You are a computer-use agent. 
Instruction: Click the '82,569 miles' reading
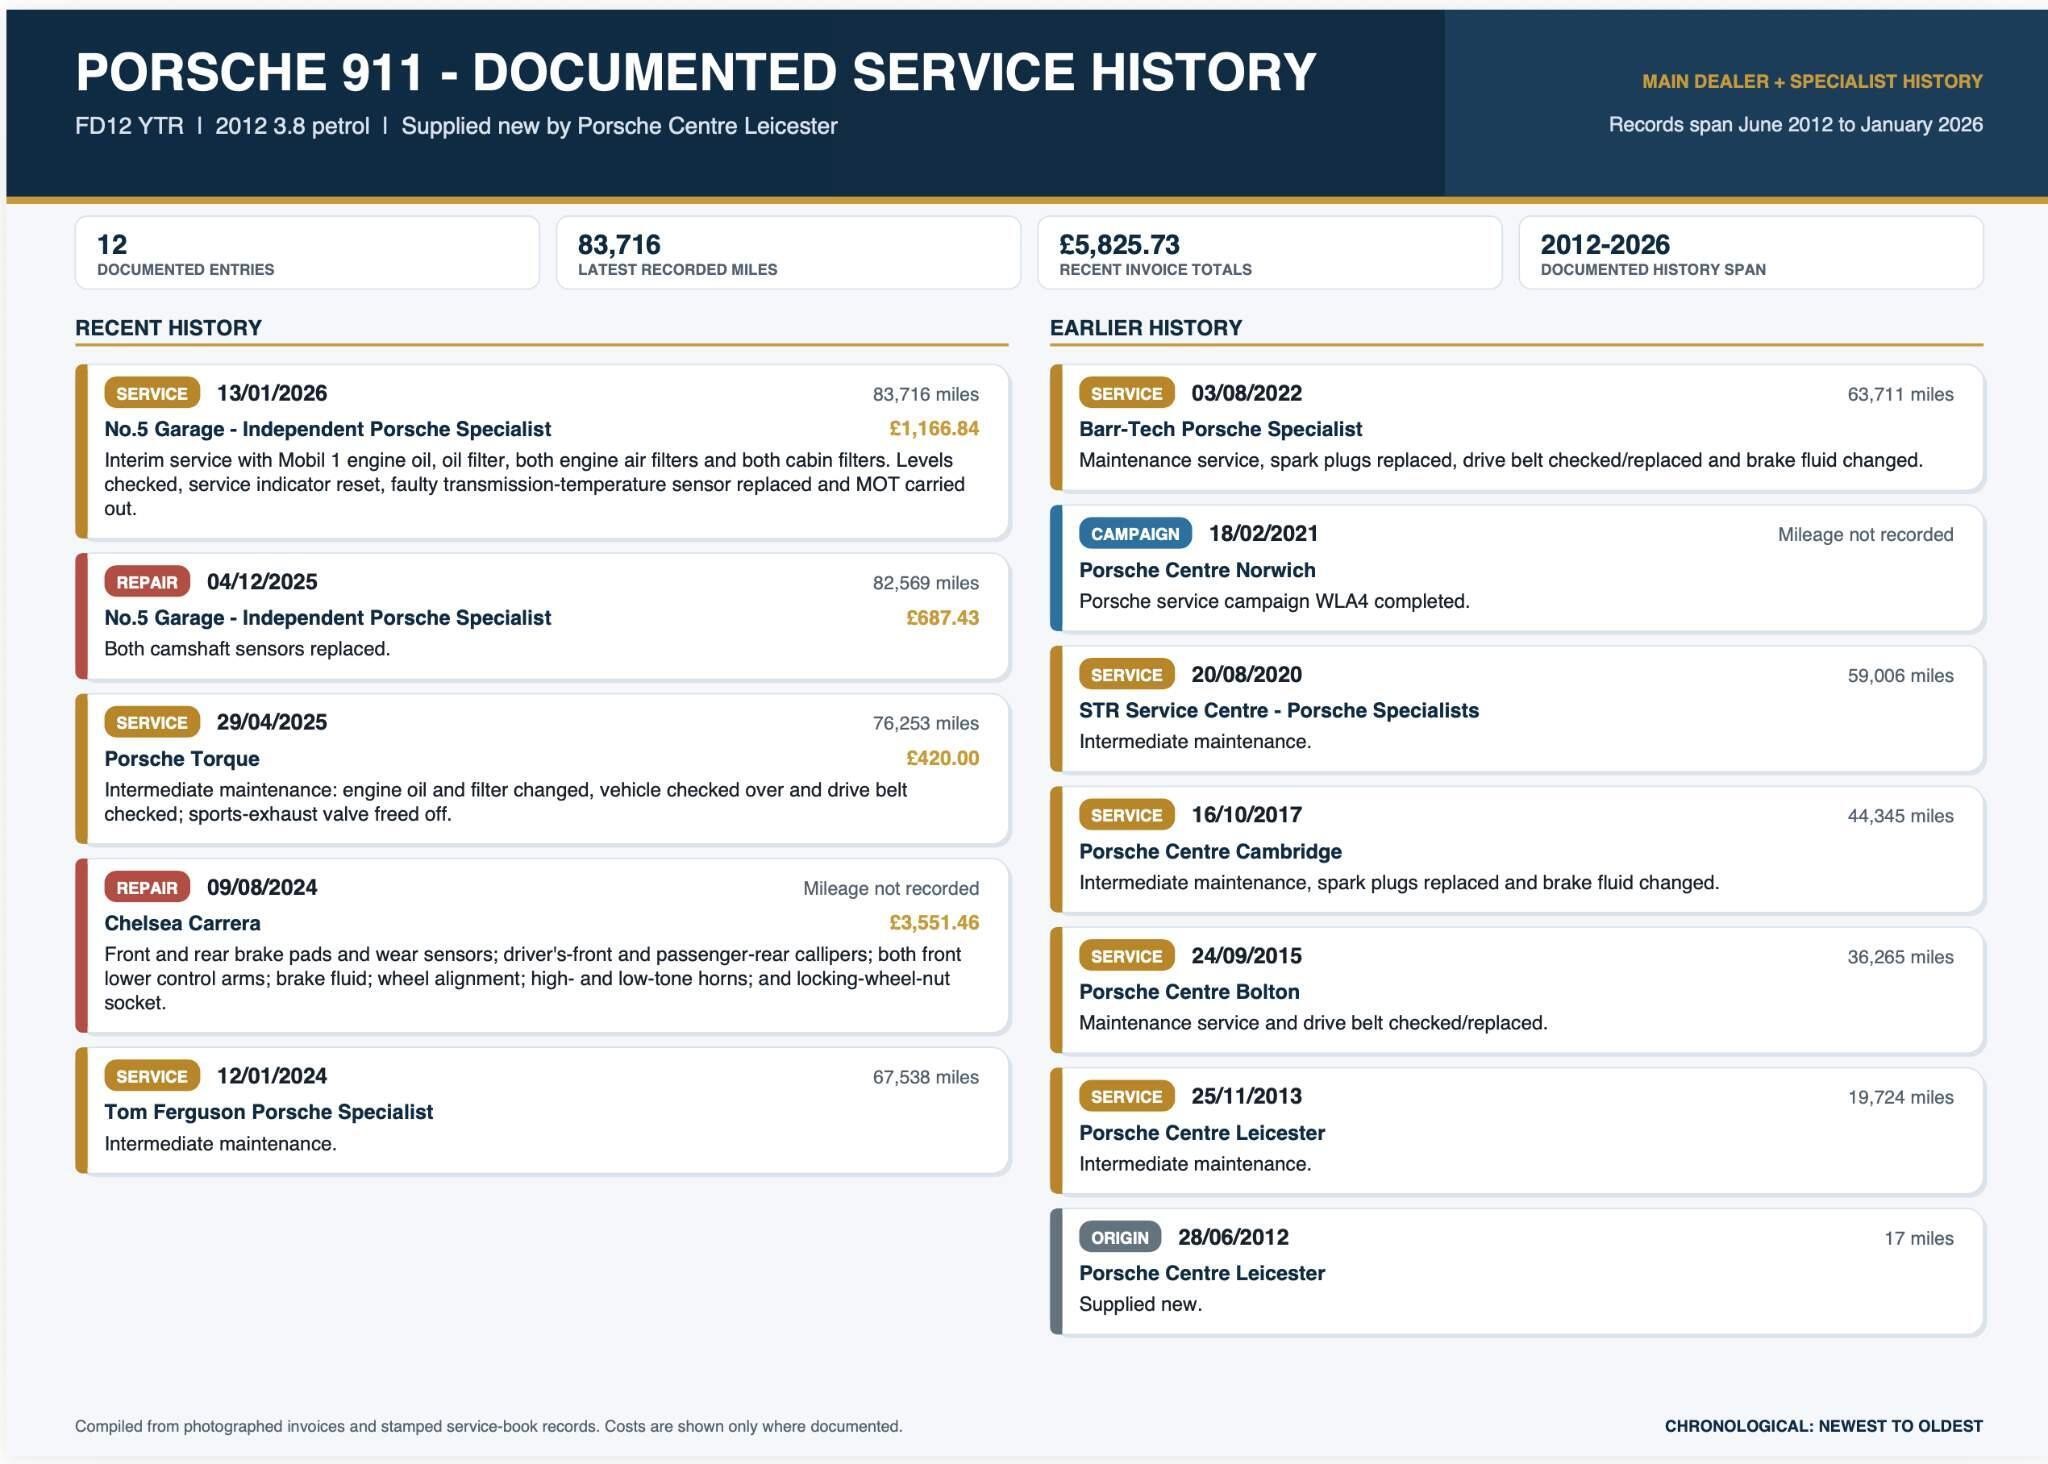(x=926, y=583)
